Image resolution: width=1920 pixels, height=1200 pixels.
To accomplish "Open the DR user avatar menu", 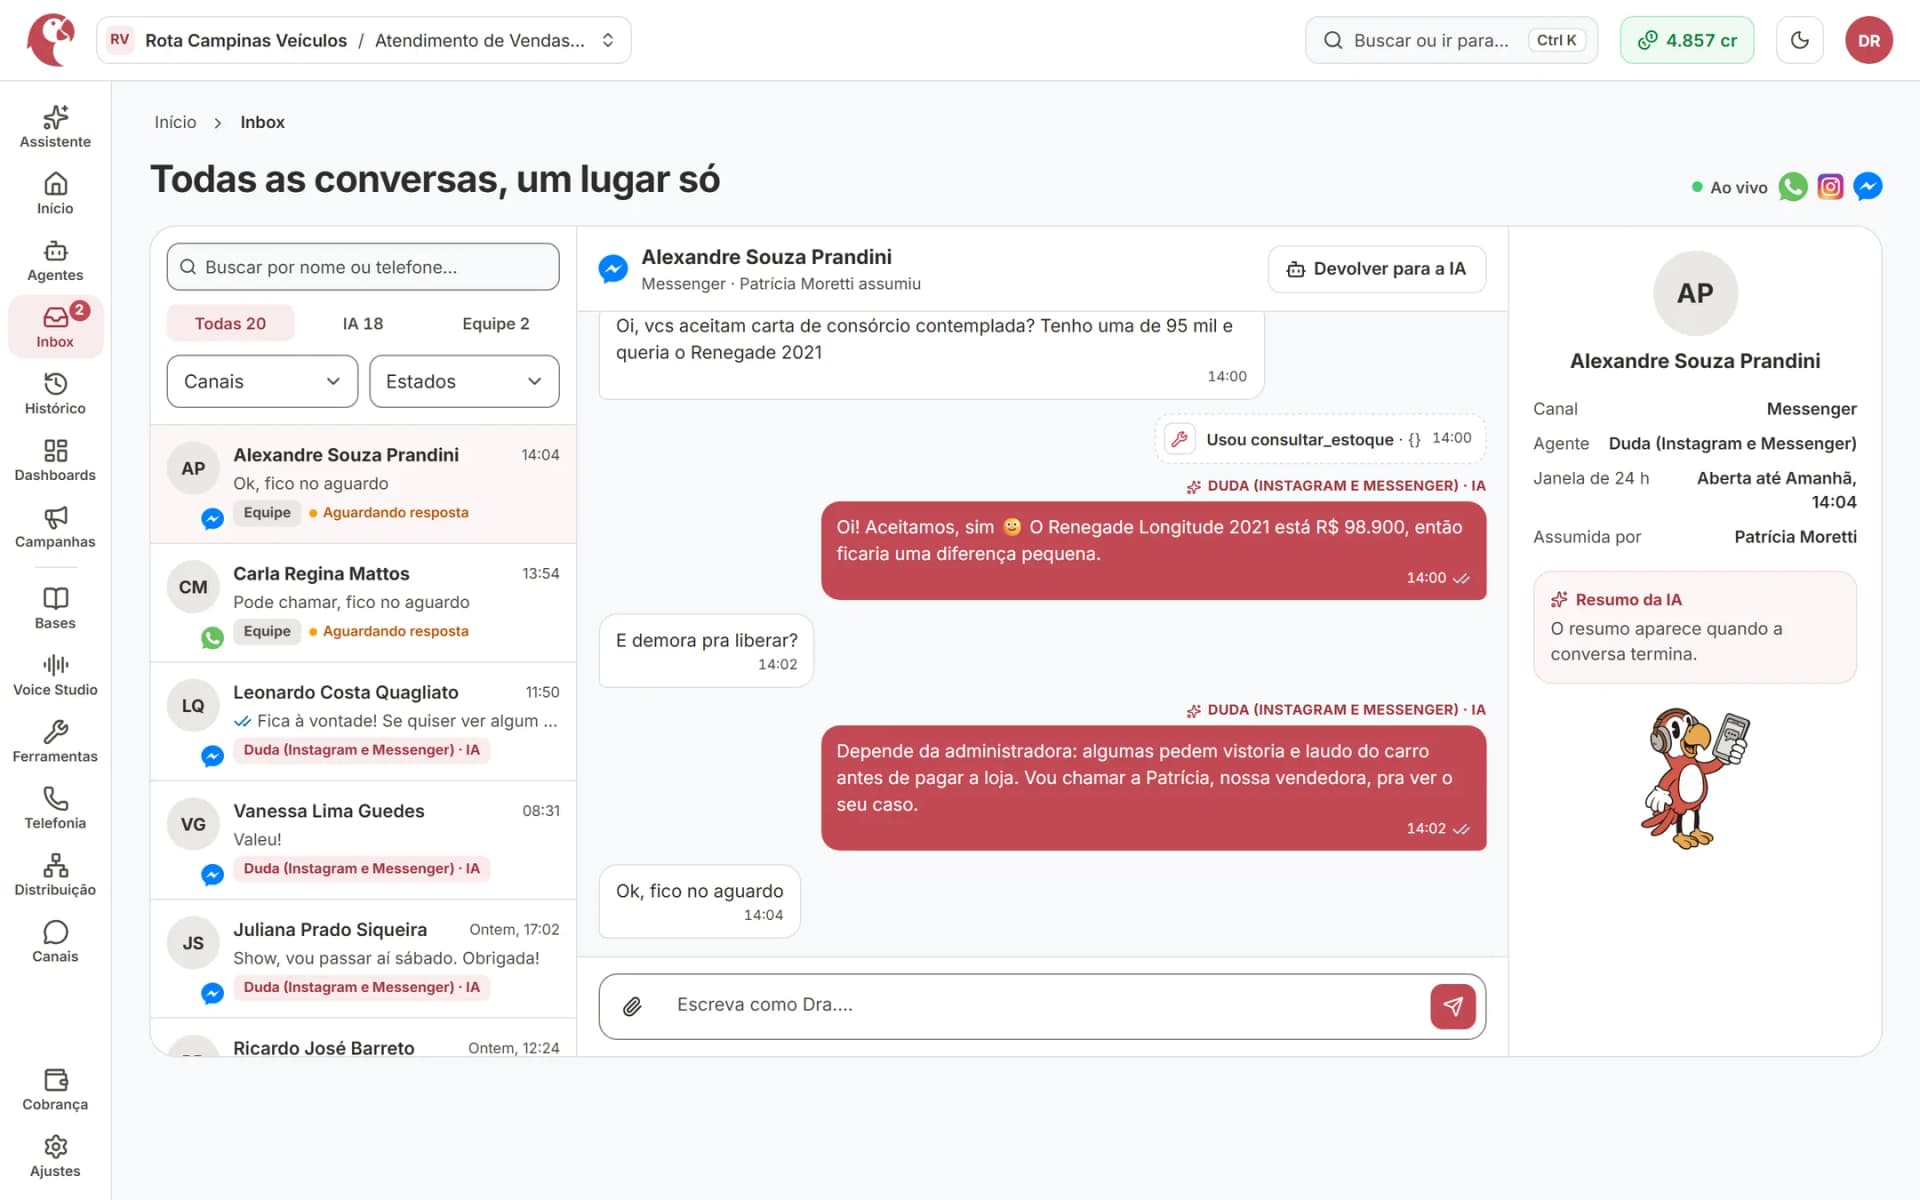I will click(1869, 40).
